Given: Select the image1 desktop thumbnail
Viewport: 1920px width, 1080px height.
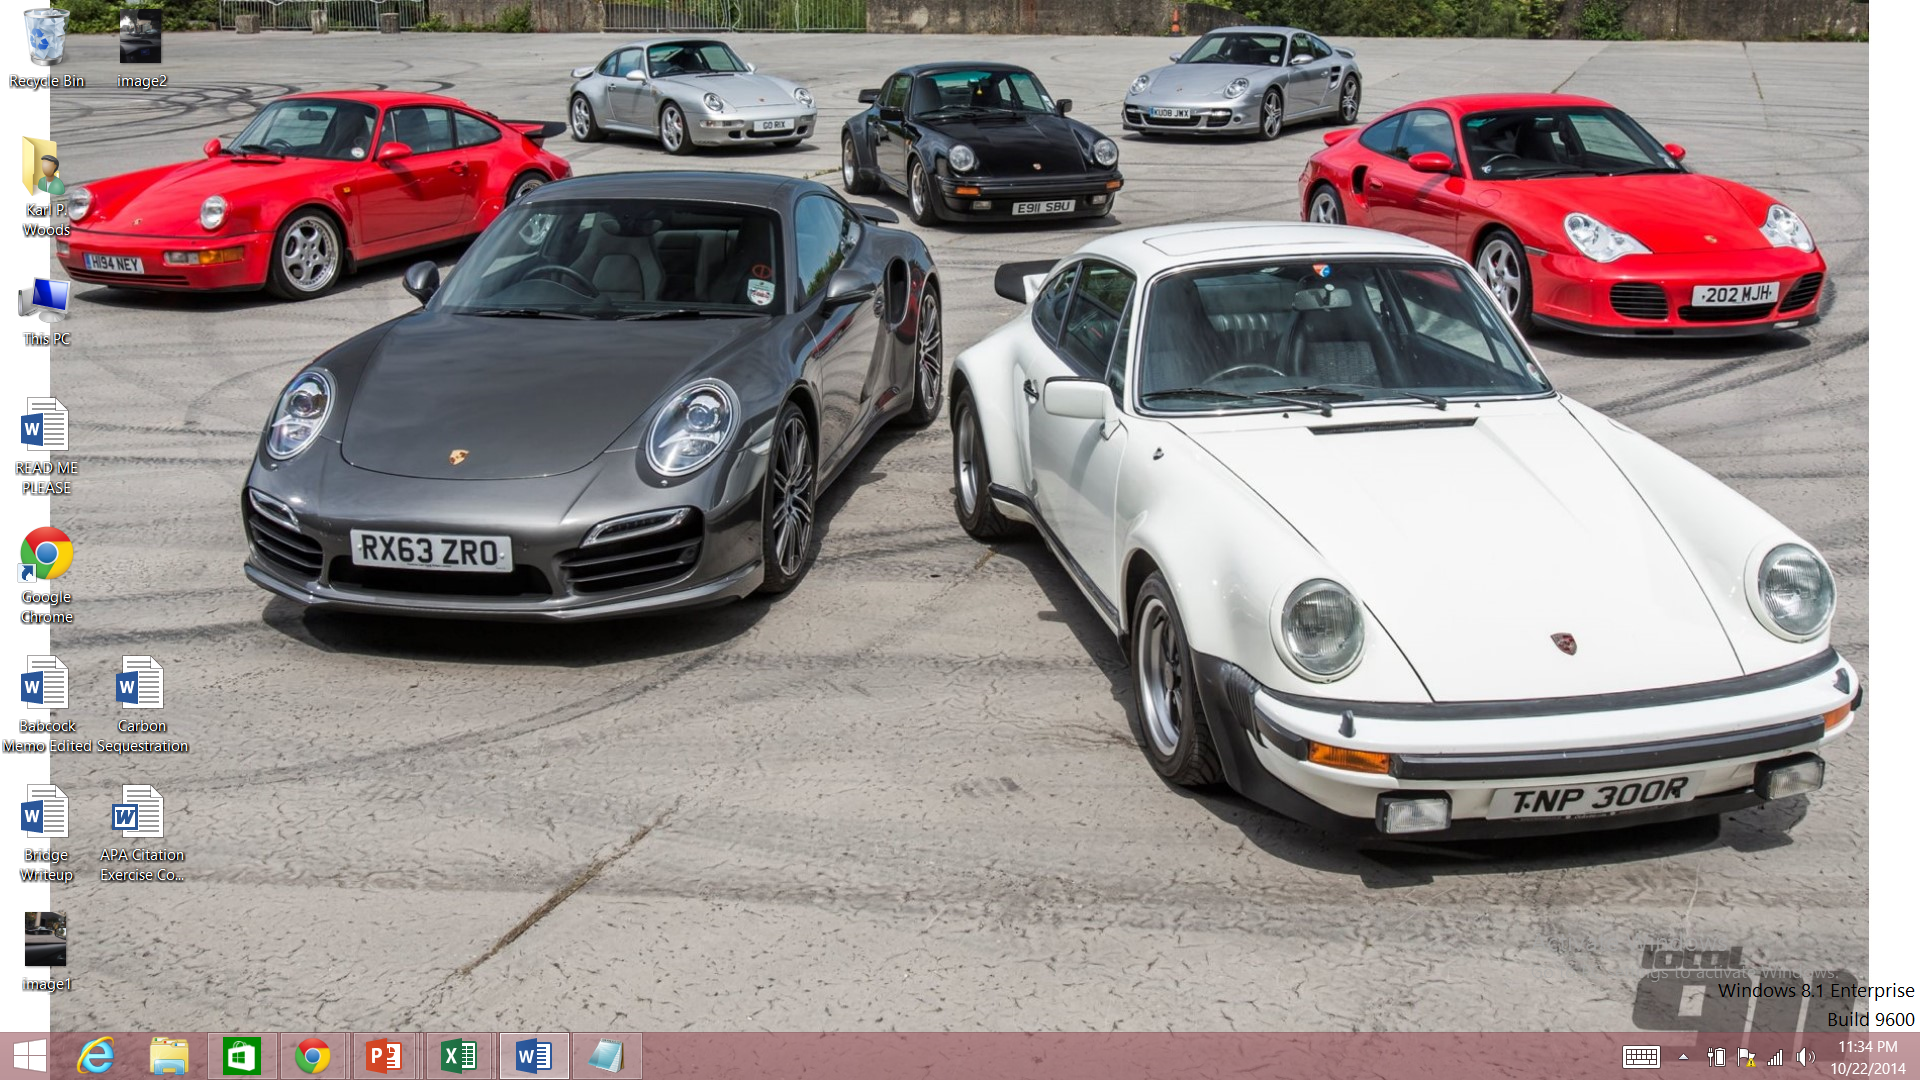Looking at the screenshot, I should pos(46,952).
